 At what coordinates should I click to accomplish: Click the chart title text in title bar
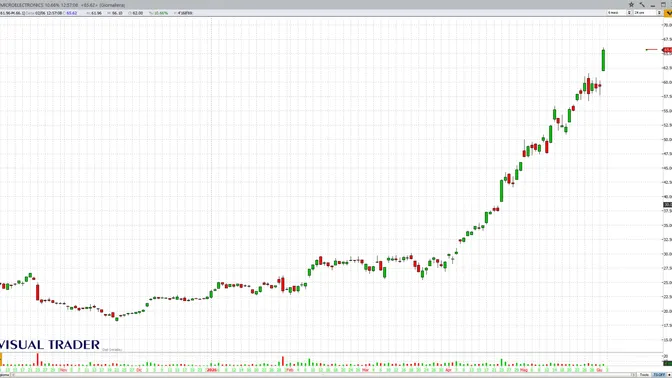point(62,5)
